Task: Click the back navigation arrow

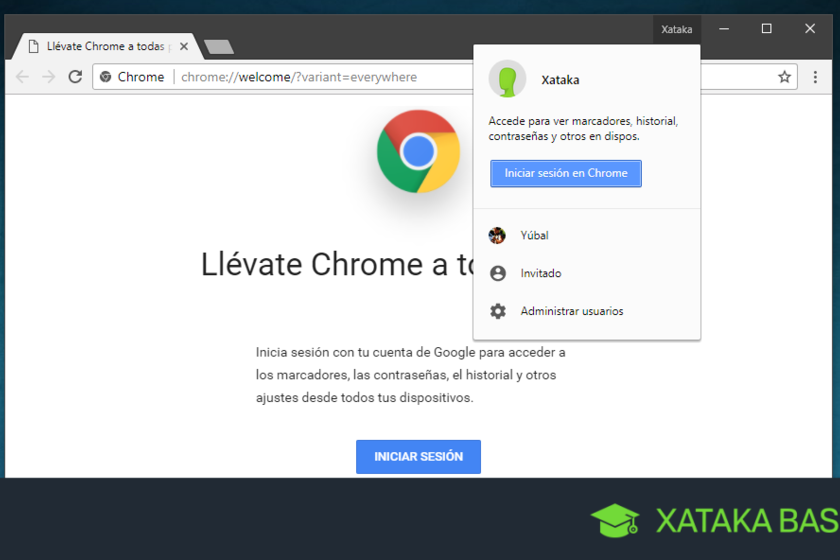Action: tap(22, 77)
